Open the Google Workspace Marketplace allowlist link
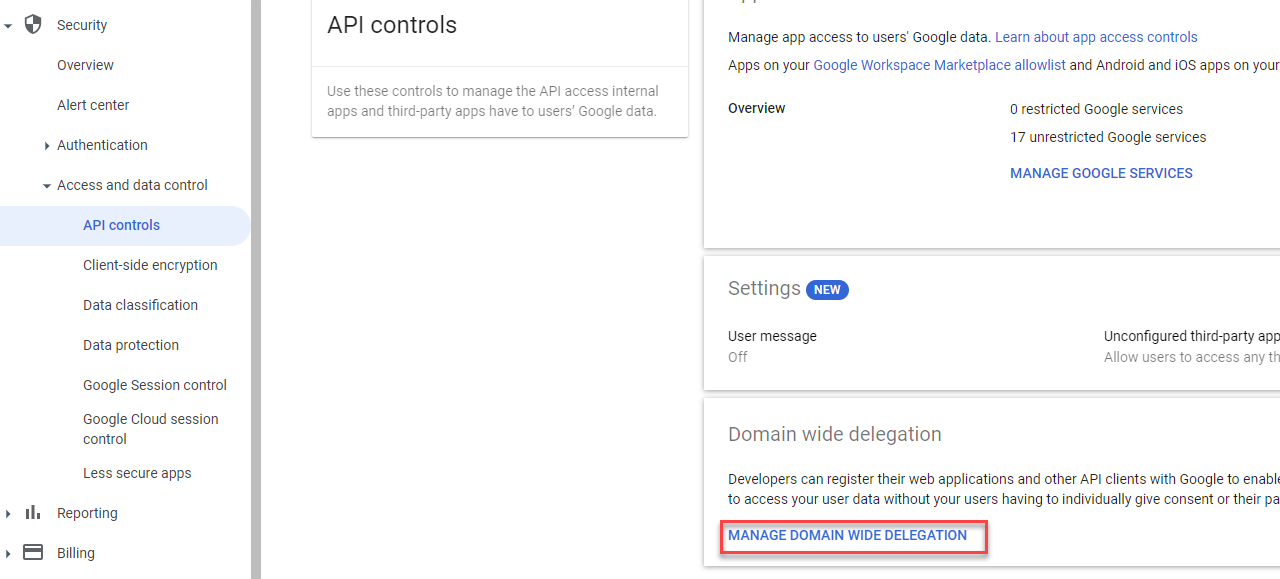Screen dimensions: 1280x579 tap(938, 65)
